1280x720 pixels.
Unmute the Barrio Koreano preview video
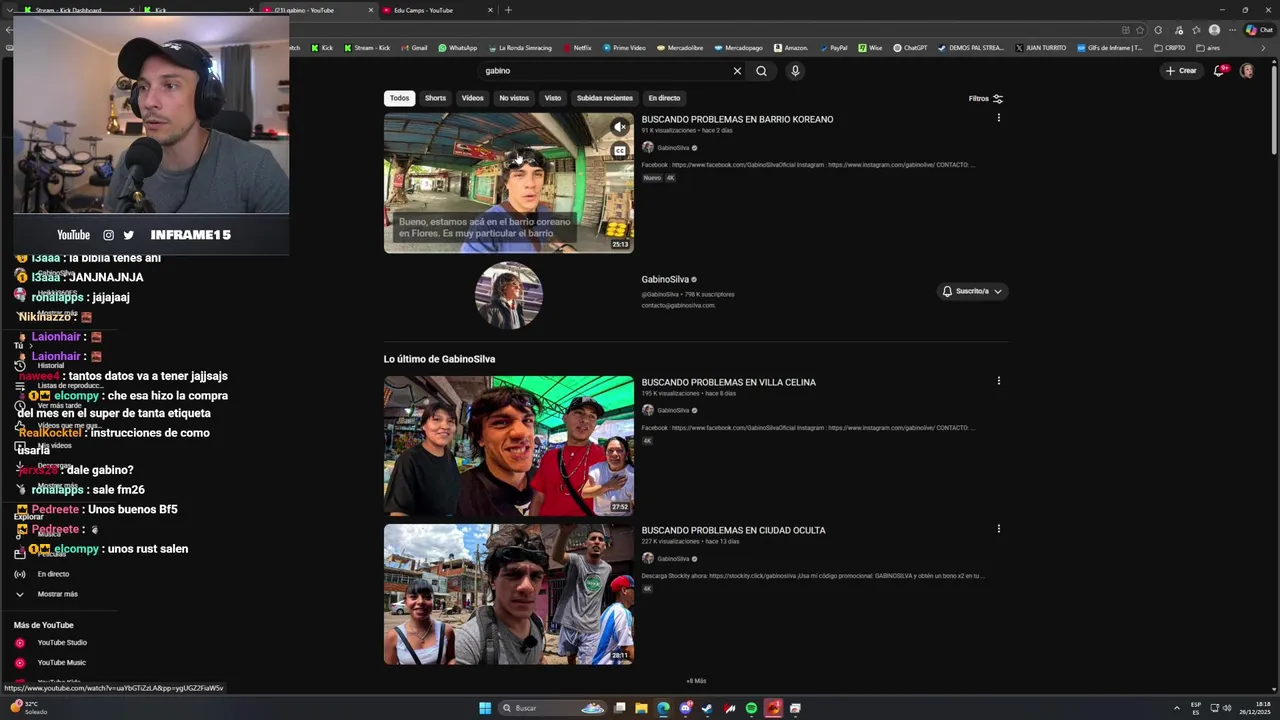[x=620, y=127]
